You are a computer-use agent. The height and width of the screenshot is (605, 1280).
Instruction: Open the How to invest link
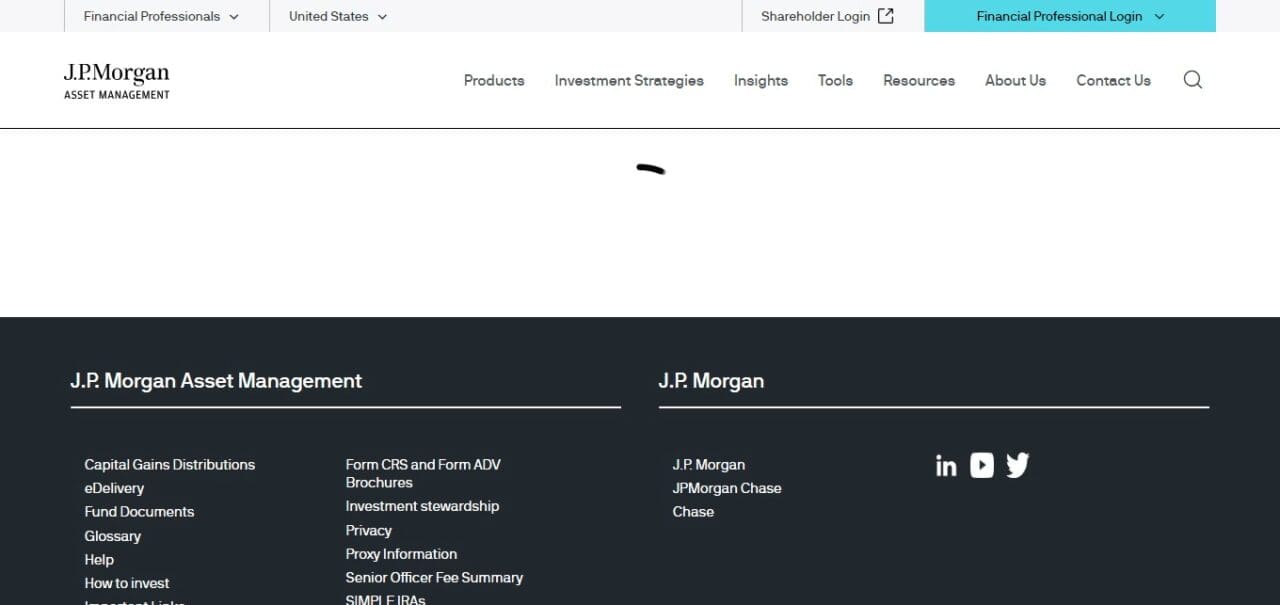pyautogui.click(x=127, y=583)
